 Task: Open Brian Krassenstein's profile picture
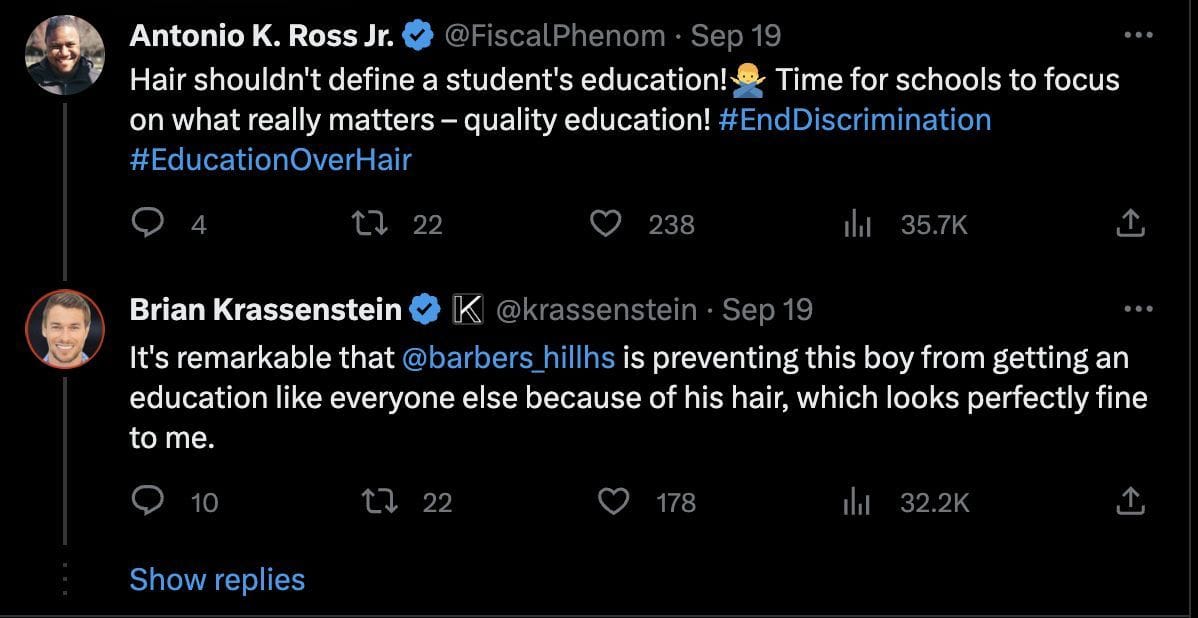tap(65, 329)
